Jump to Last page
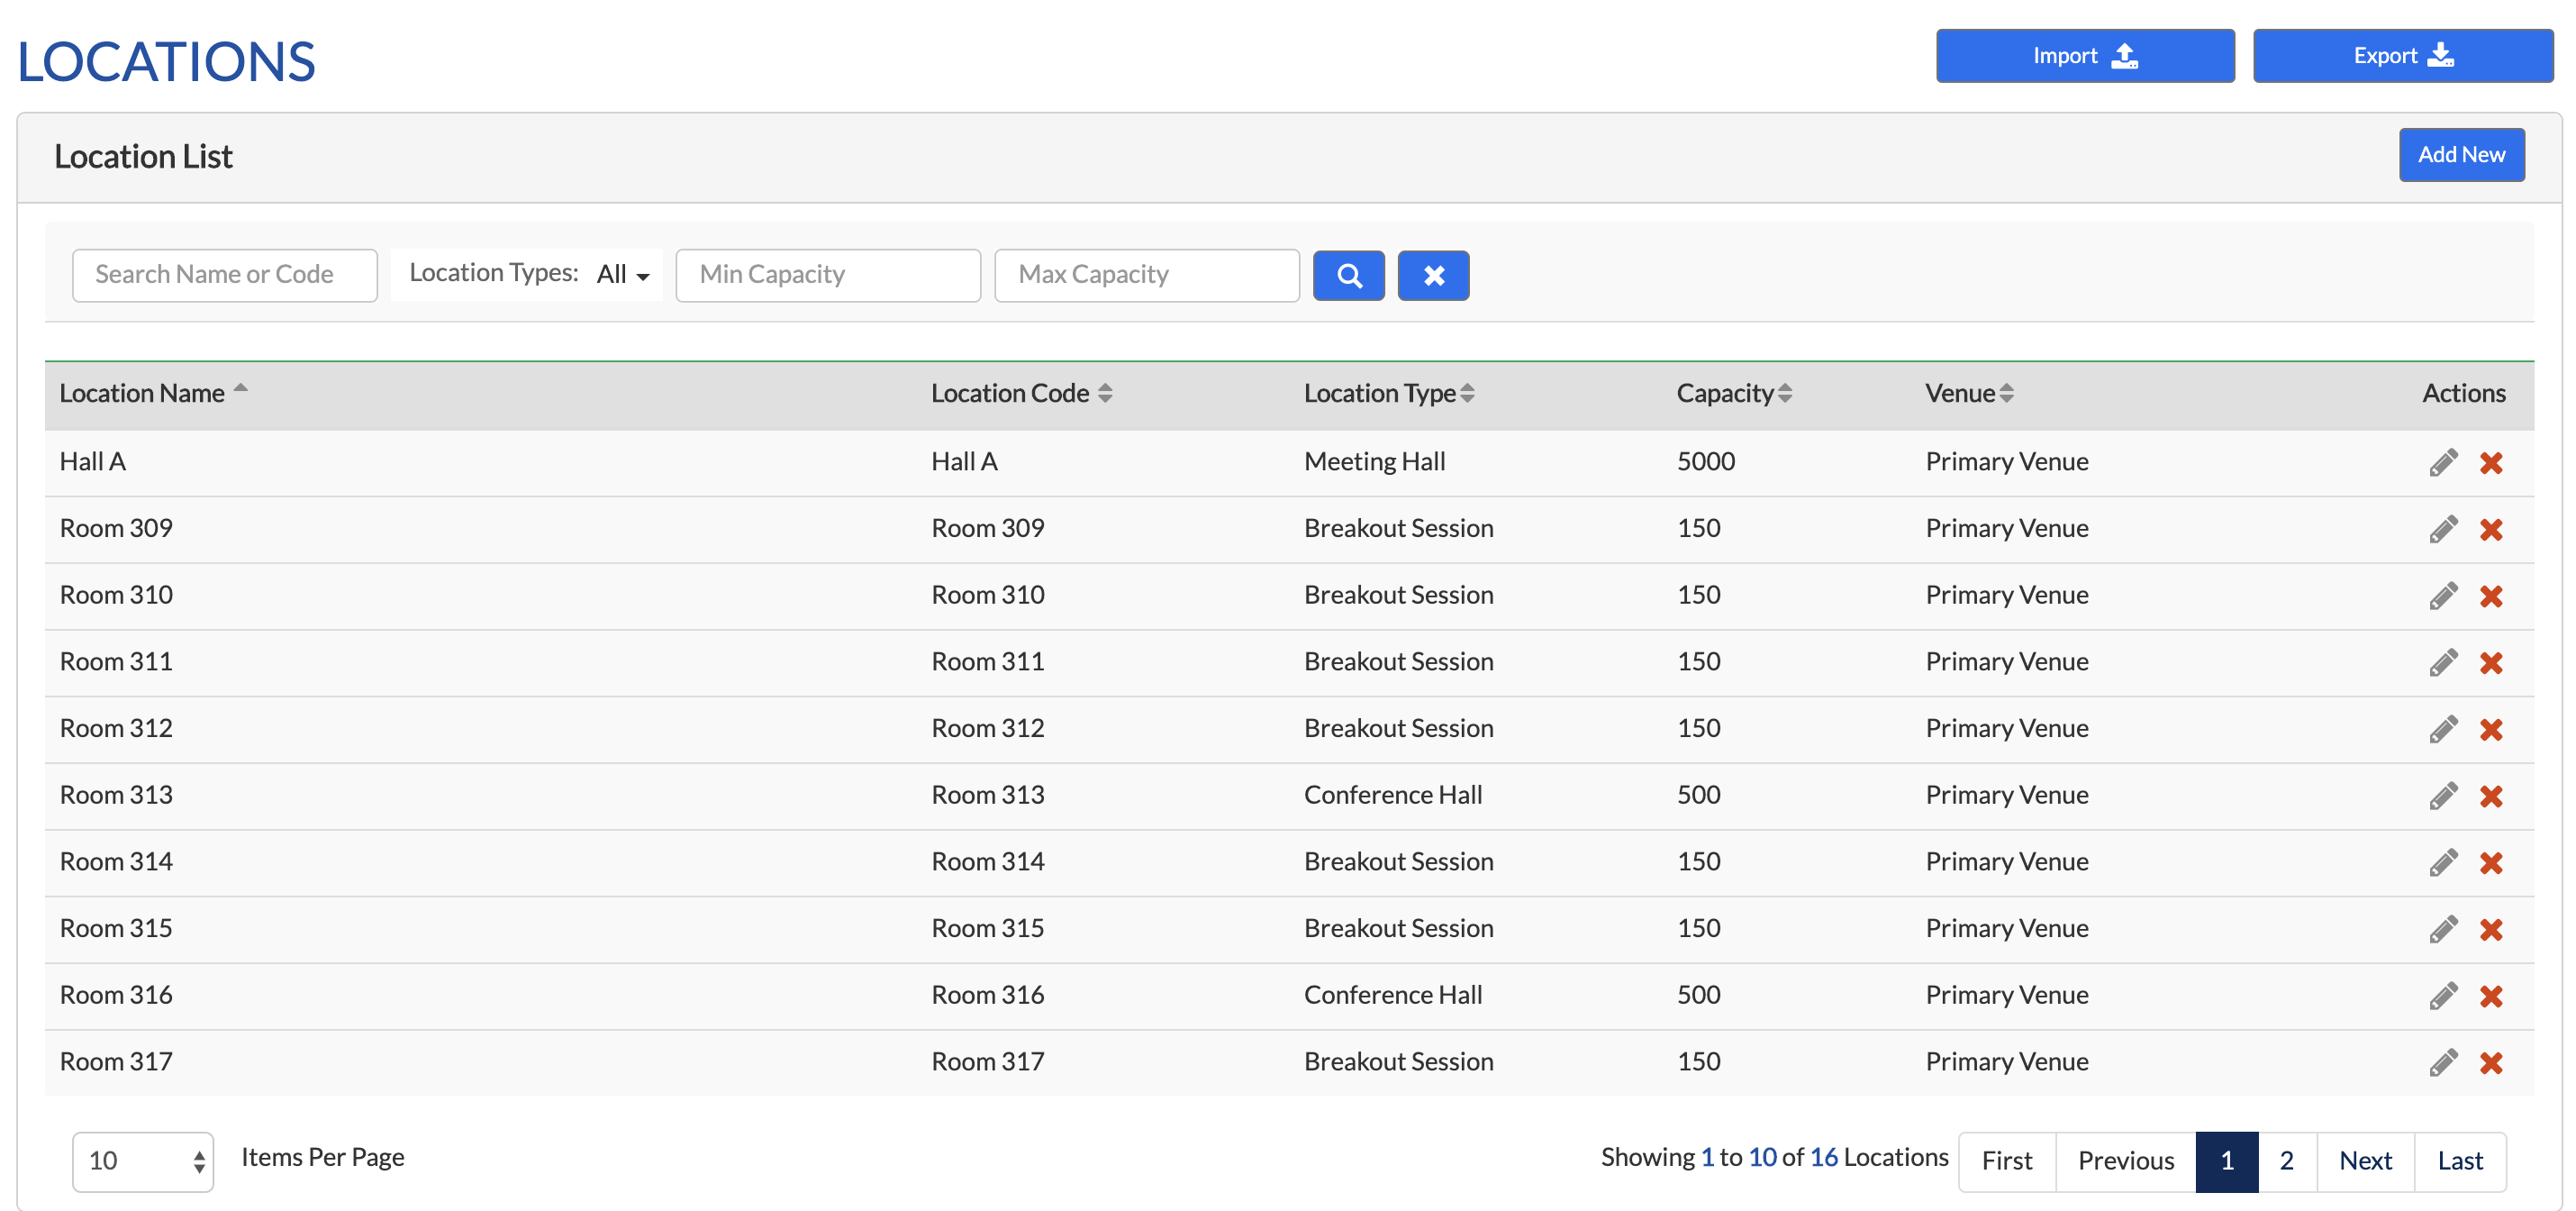The width and height of the screenshot is (2576, 1211). click(2460, 1161)
